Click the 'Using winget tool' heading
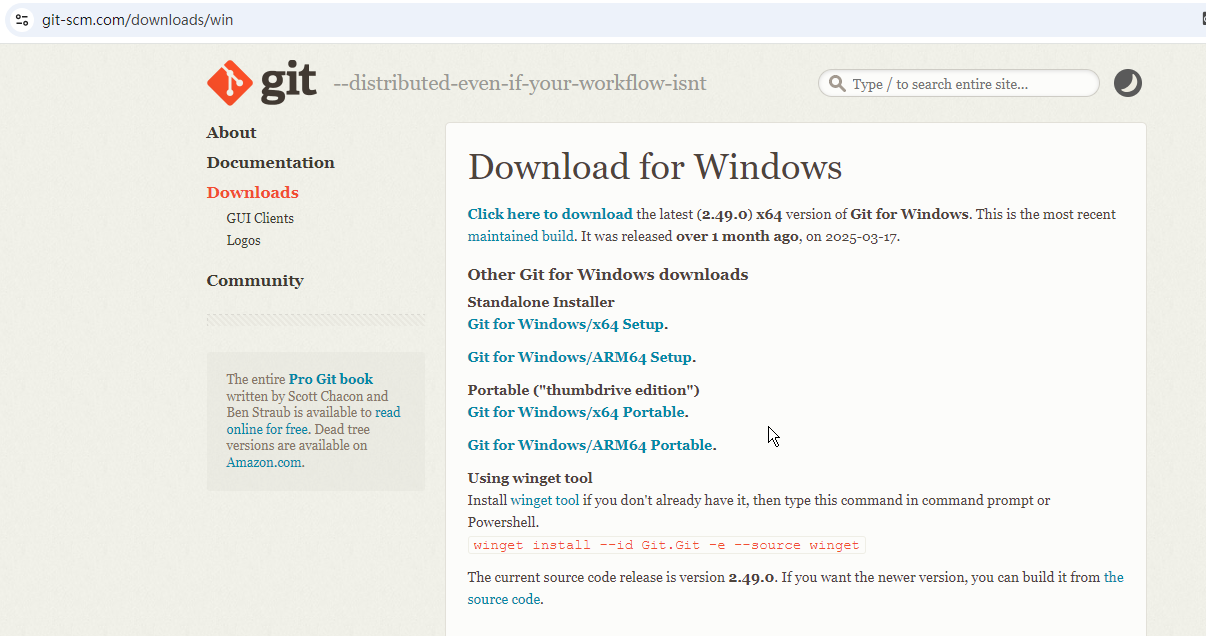This screenshot has height=636, width=1206. [x=530, y=478]
